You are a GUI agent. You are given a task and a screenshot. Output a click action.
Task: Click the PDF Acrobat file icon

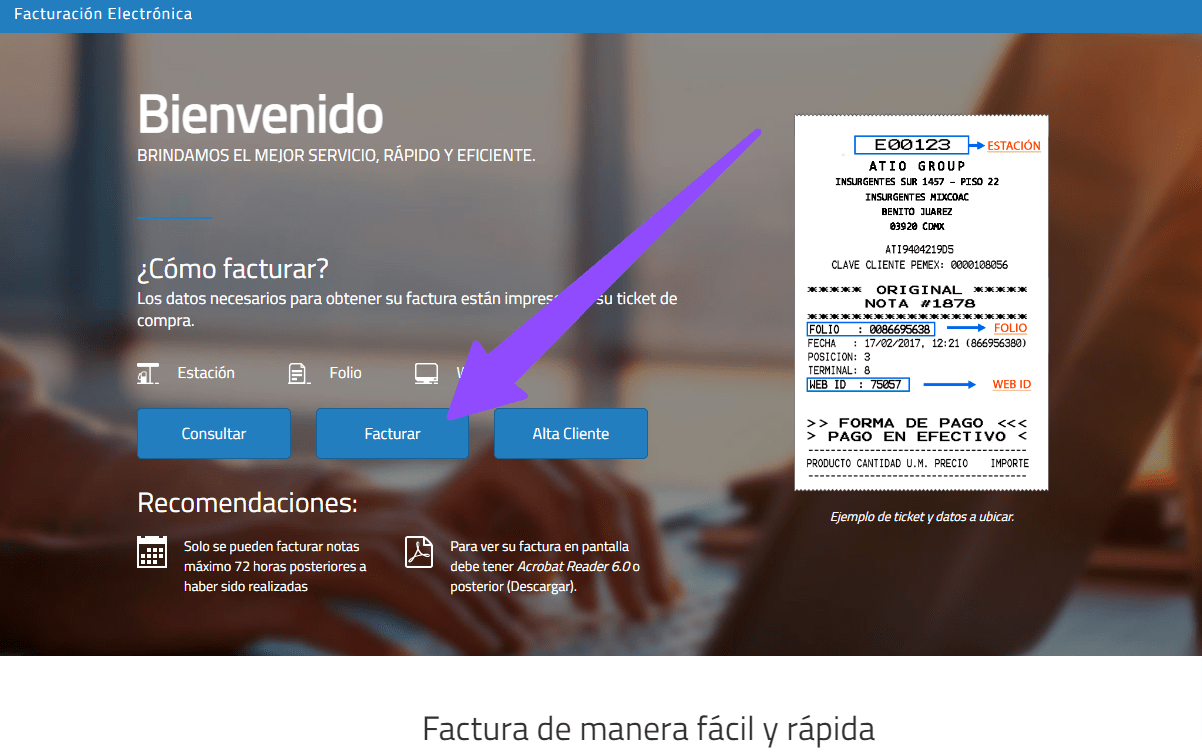tap(419, 552)
